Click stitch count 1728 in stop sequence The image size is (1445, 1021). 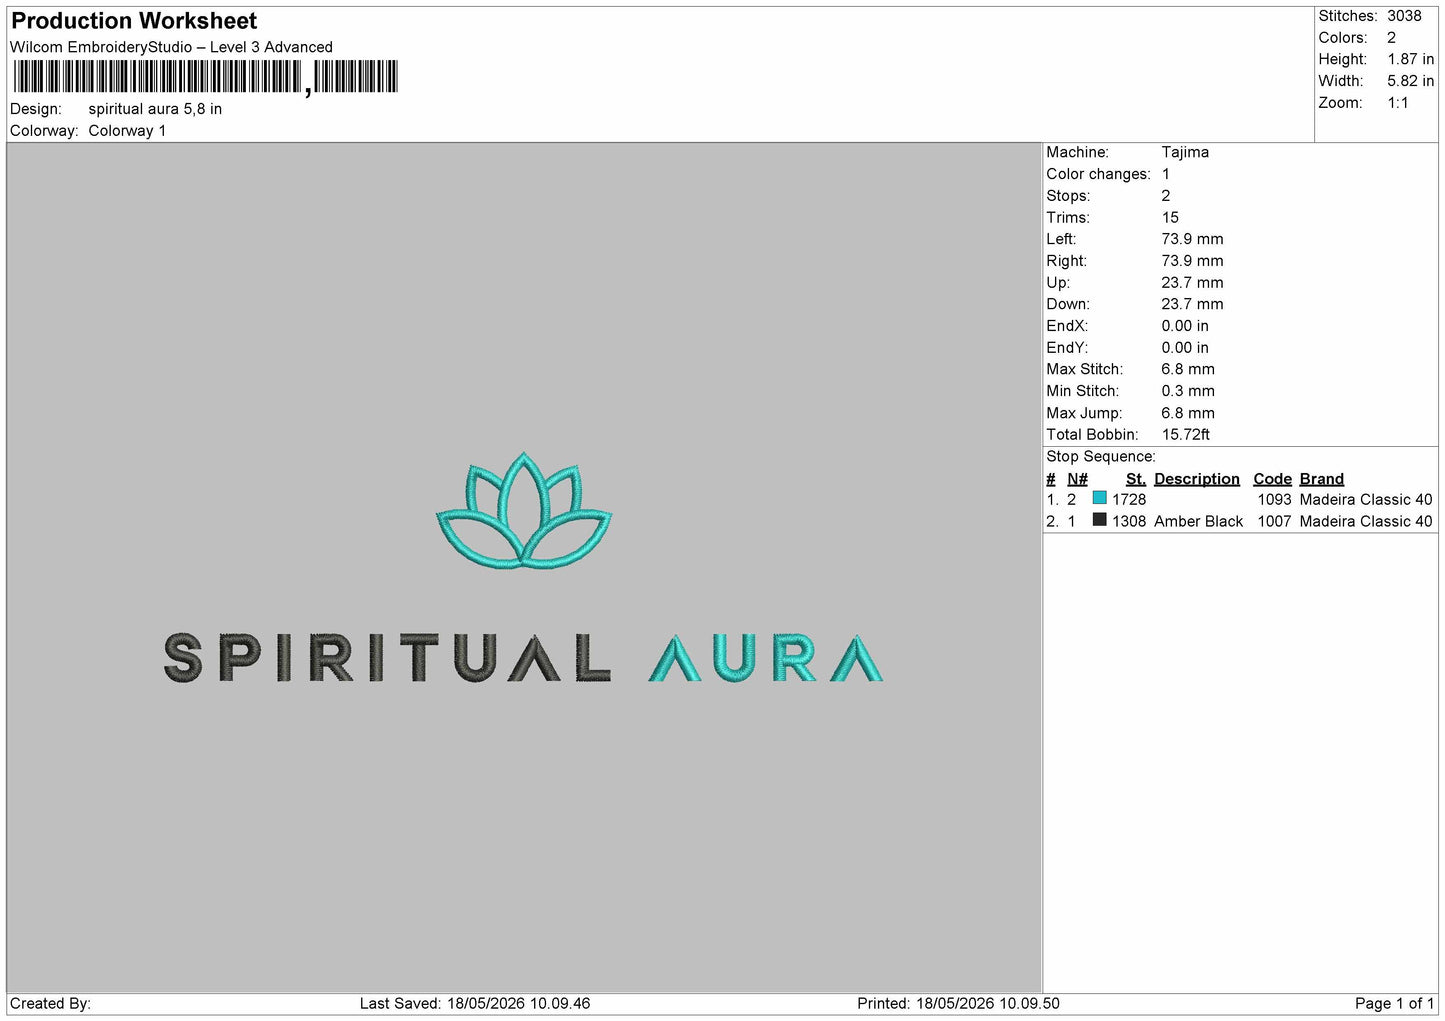tap(1129, 499)
